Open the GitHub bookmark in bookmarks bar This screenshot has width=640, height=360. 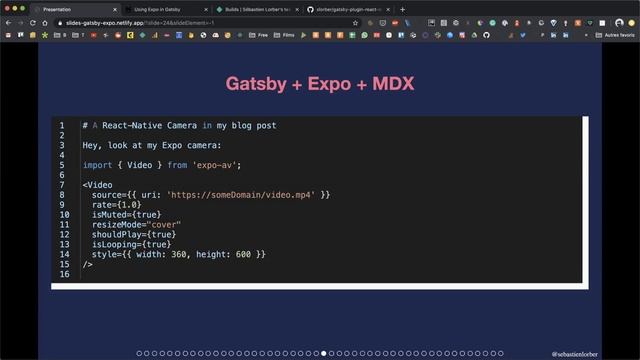(x=486, y=36)
